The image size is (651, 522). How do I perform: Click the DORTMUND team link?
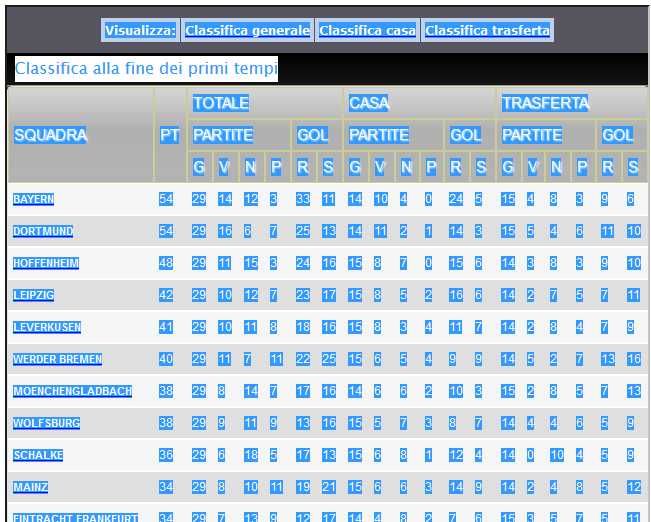point(43,231)
